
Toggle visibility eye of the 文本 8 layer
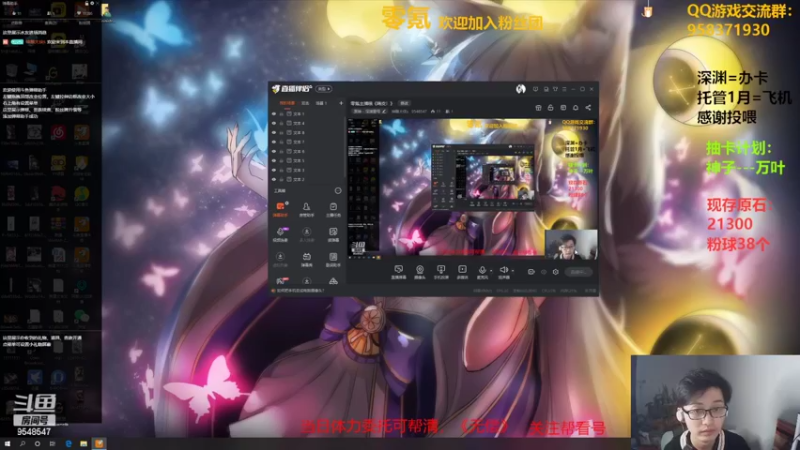click(x=274, y=132)
